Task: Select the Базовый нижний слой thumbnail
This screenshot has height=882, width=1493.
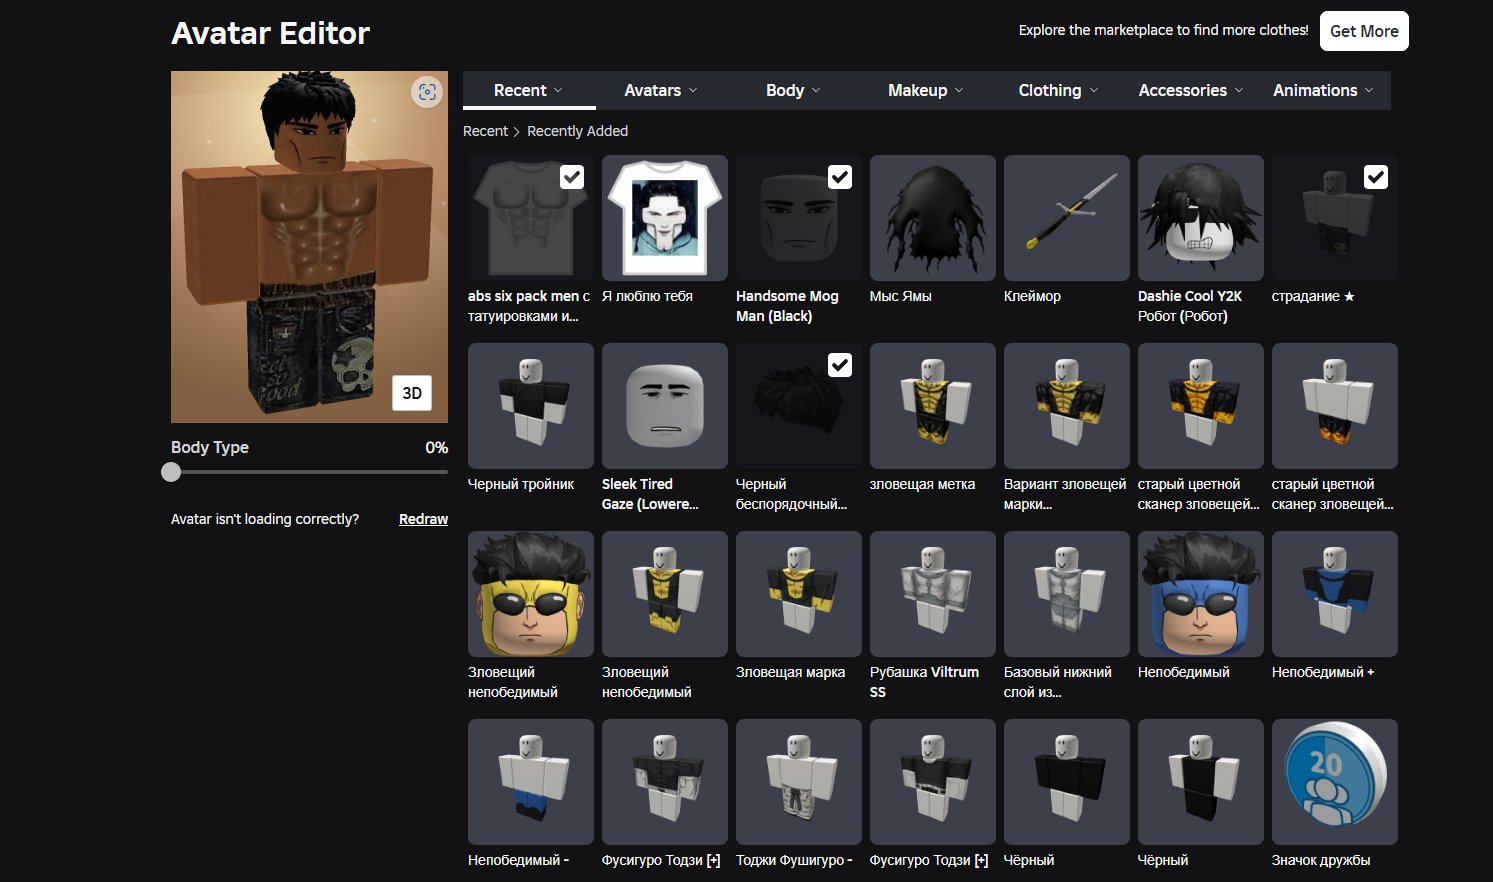Action: pyautogui.click(x=1067, y=594)
